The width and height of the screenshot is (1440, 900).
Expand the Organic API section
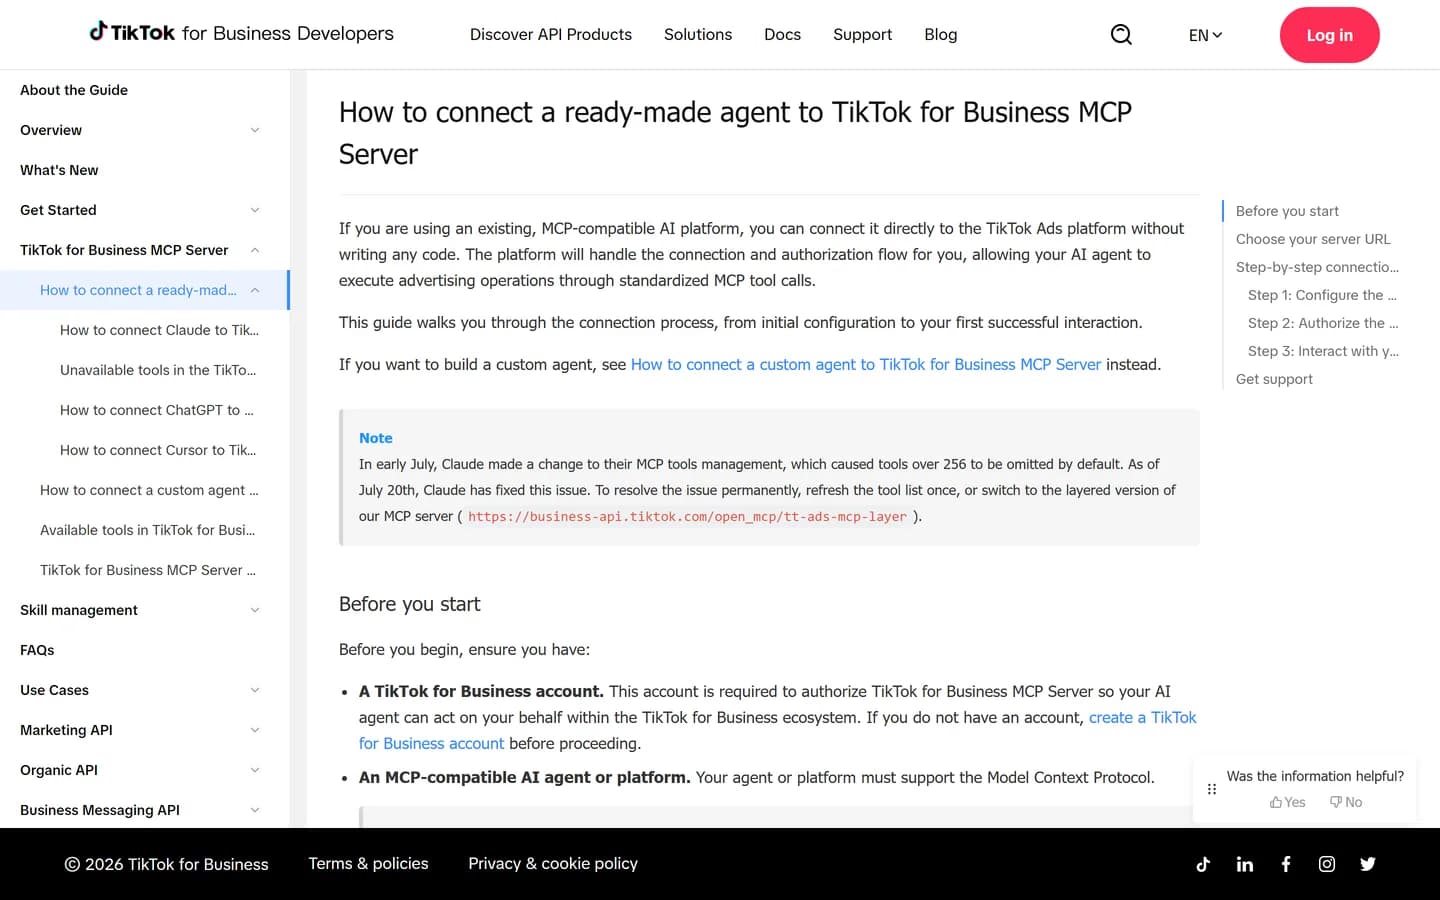[255, 770]
